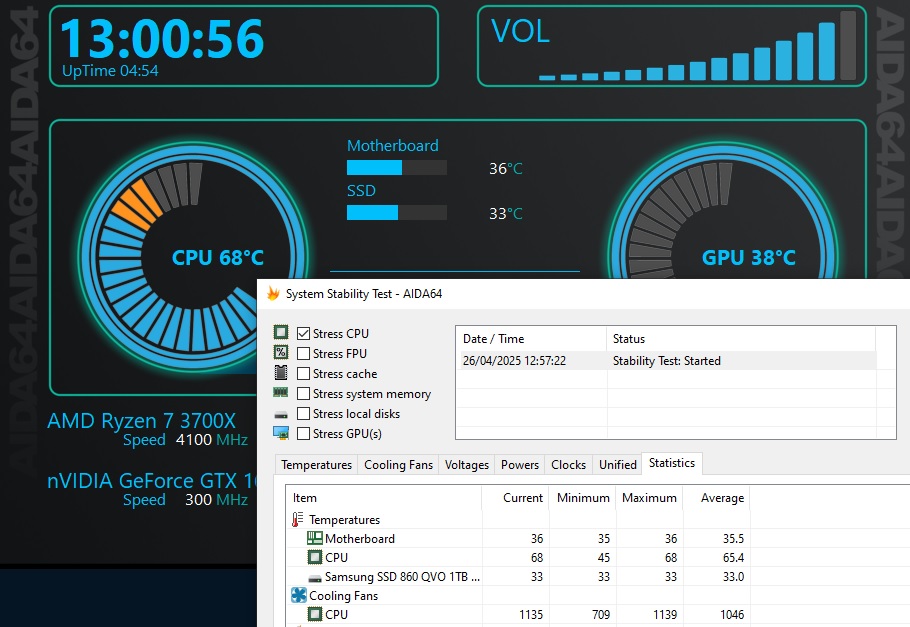
Task: Click the CPU fan row icon
Action: click(x=315, y=614)
